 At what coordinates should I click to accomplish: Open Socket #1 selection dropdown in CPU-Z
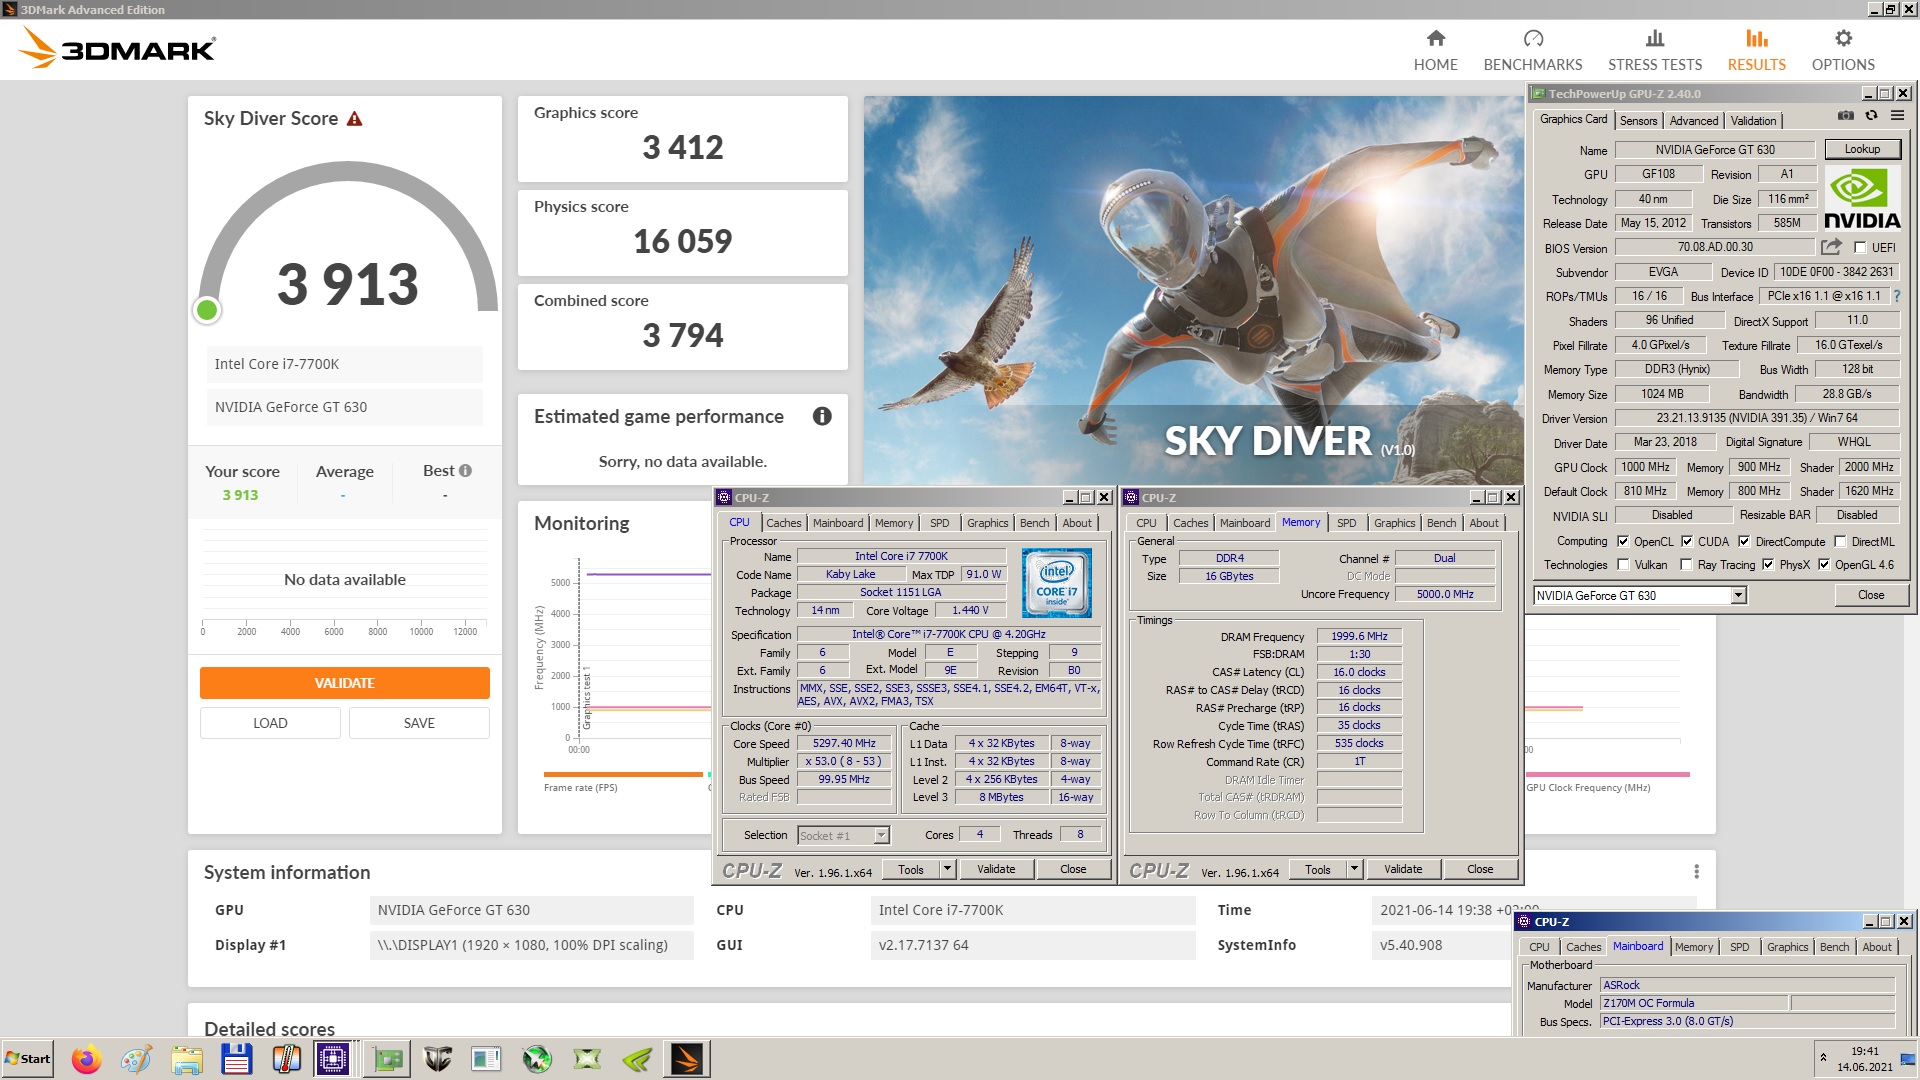coord(881,835)
